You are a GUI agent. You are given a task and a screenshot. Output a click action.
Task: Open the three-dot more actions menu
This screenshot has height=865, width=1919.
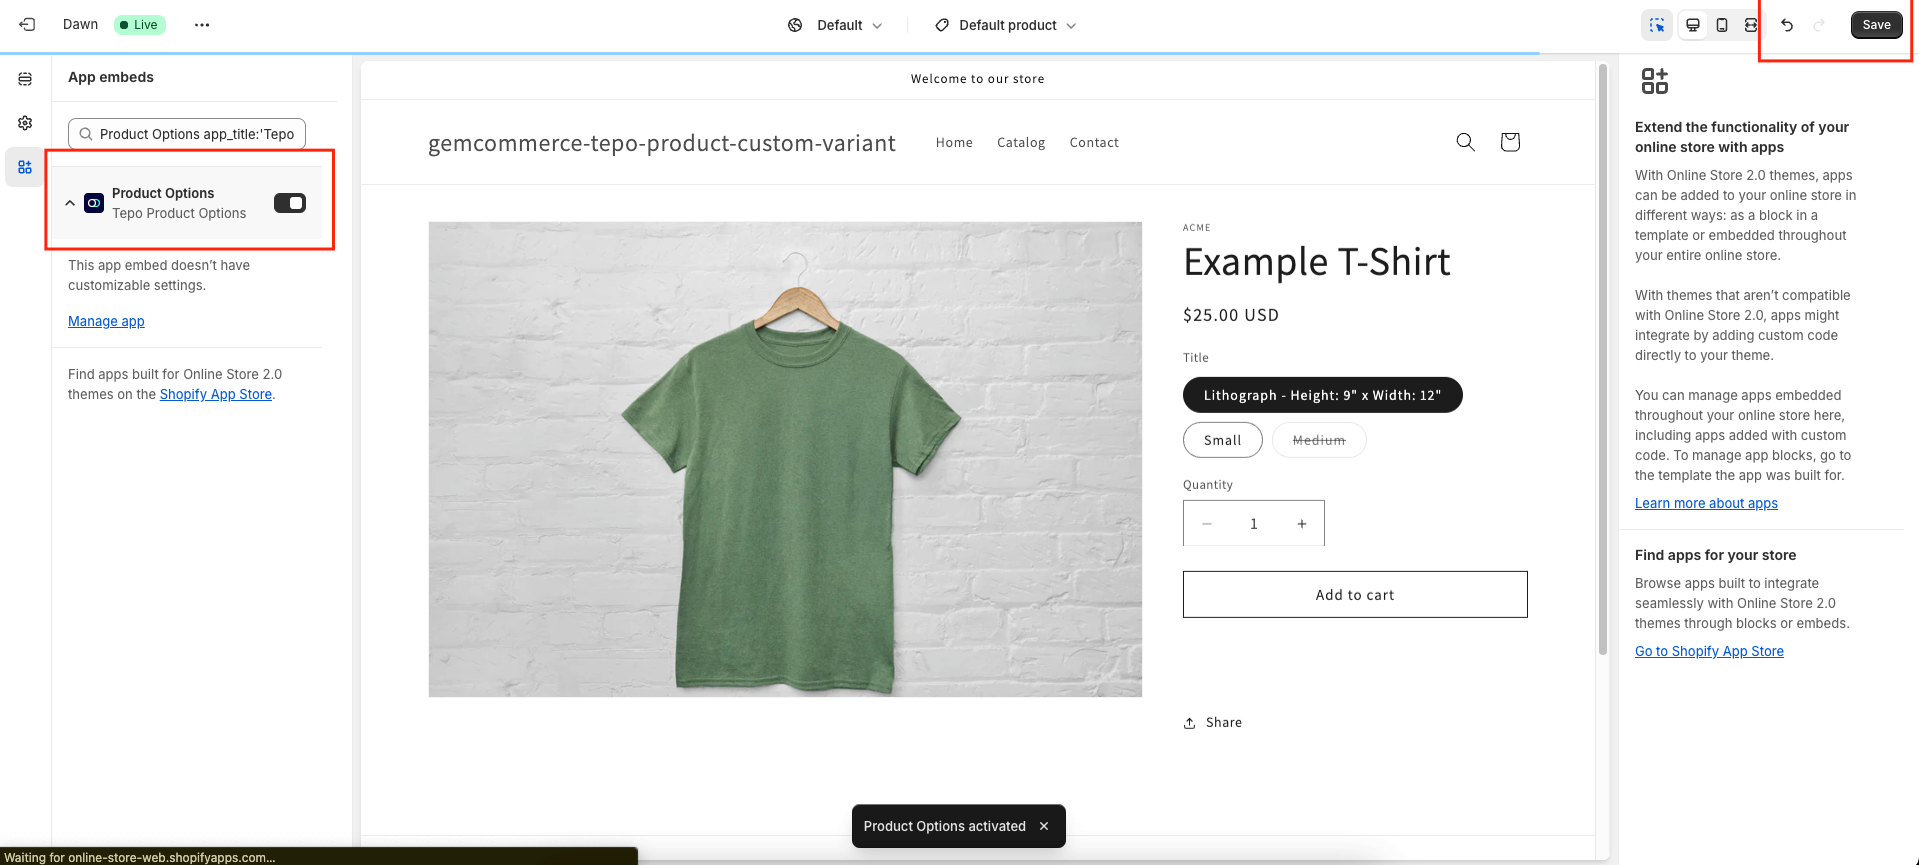tap(202, 25)
